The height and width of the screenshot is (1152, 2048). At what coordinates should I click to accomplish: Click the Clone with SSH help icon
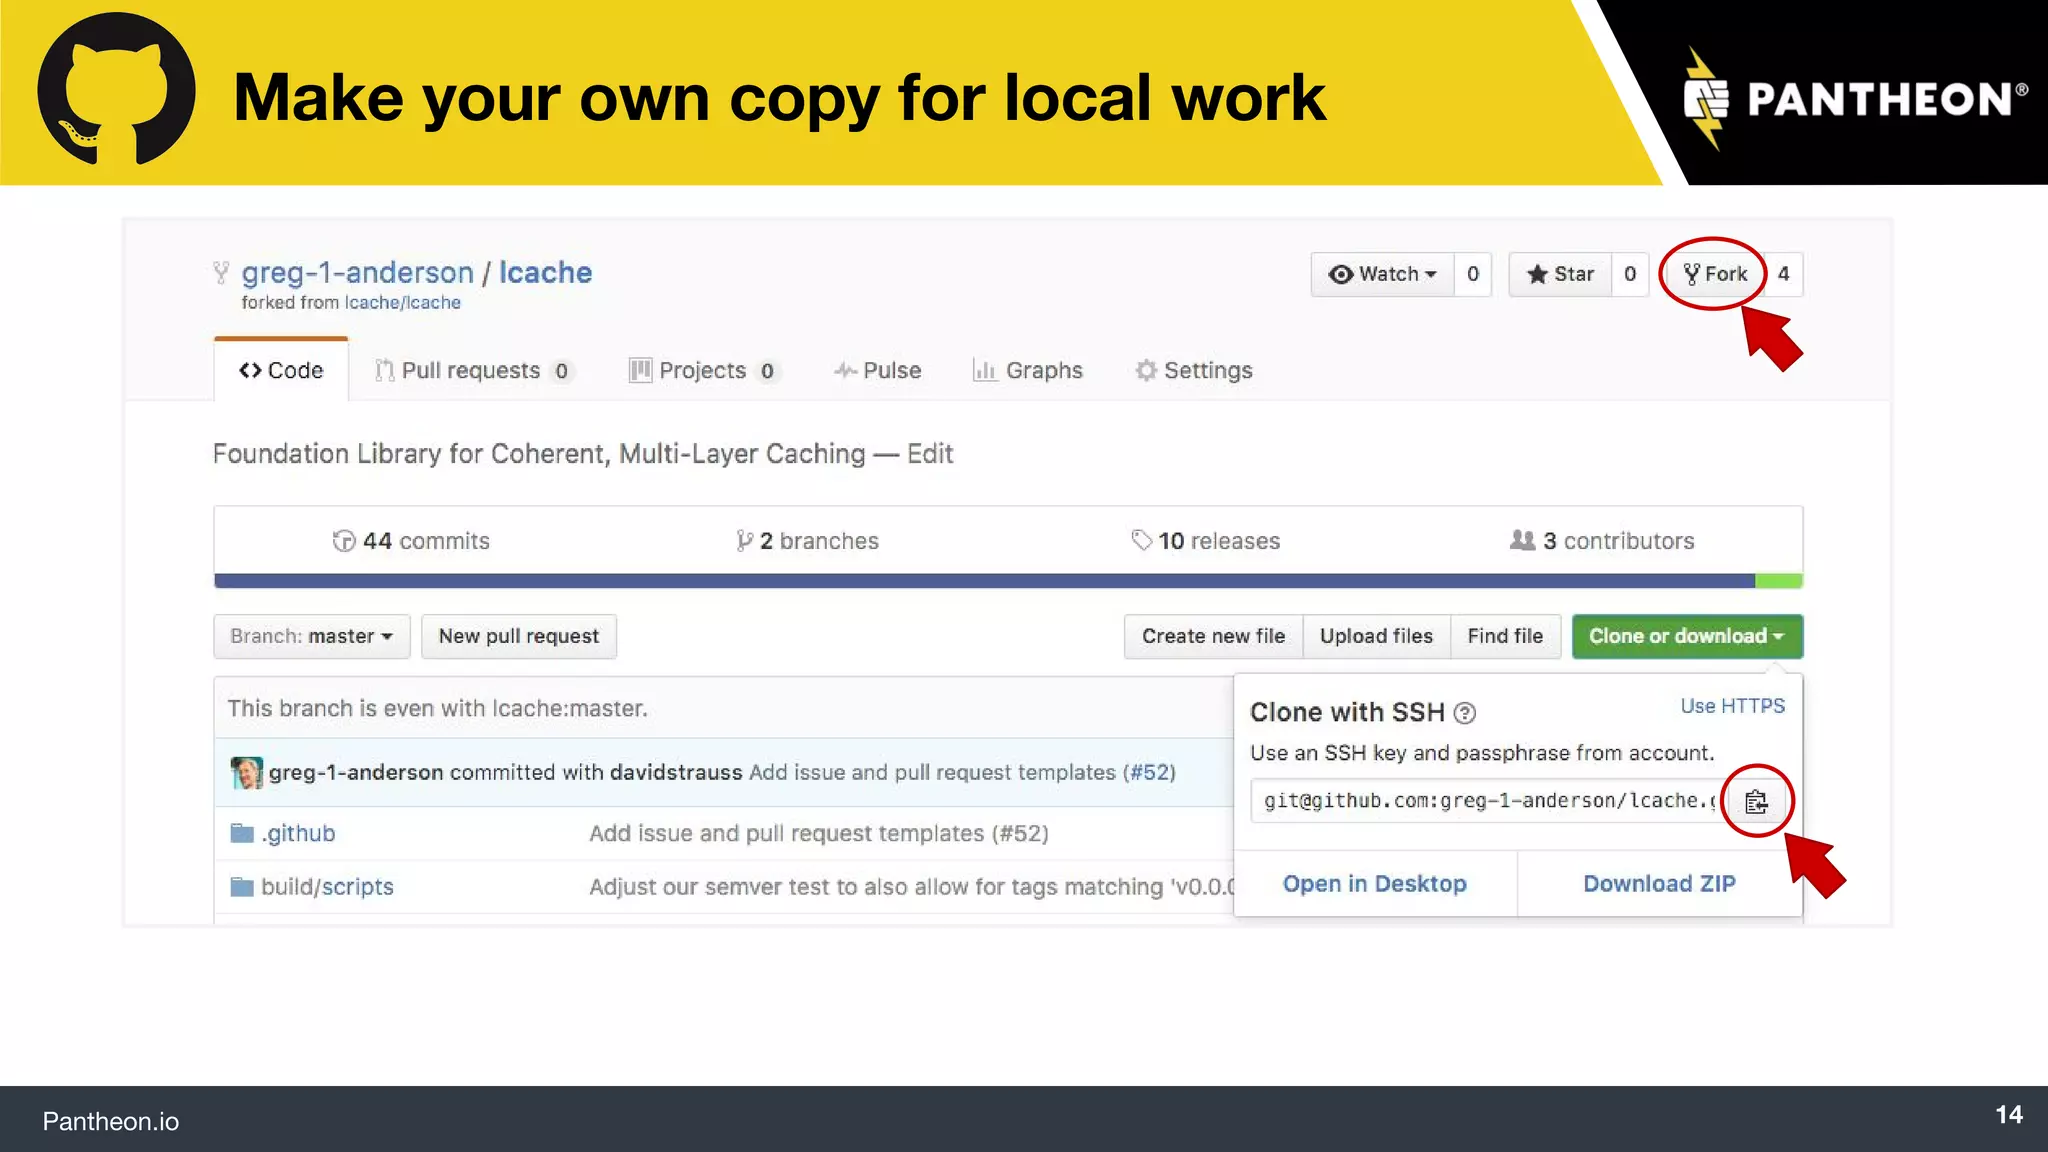coord(1464,713)
